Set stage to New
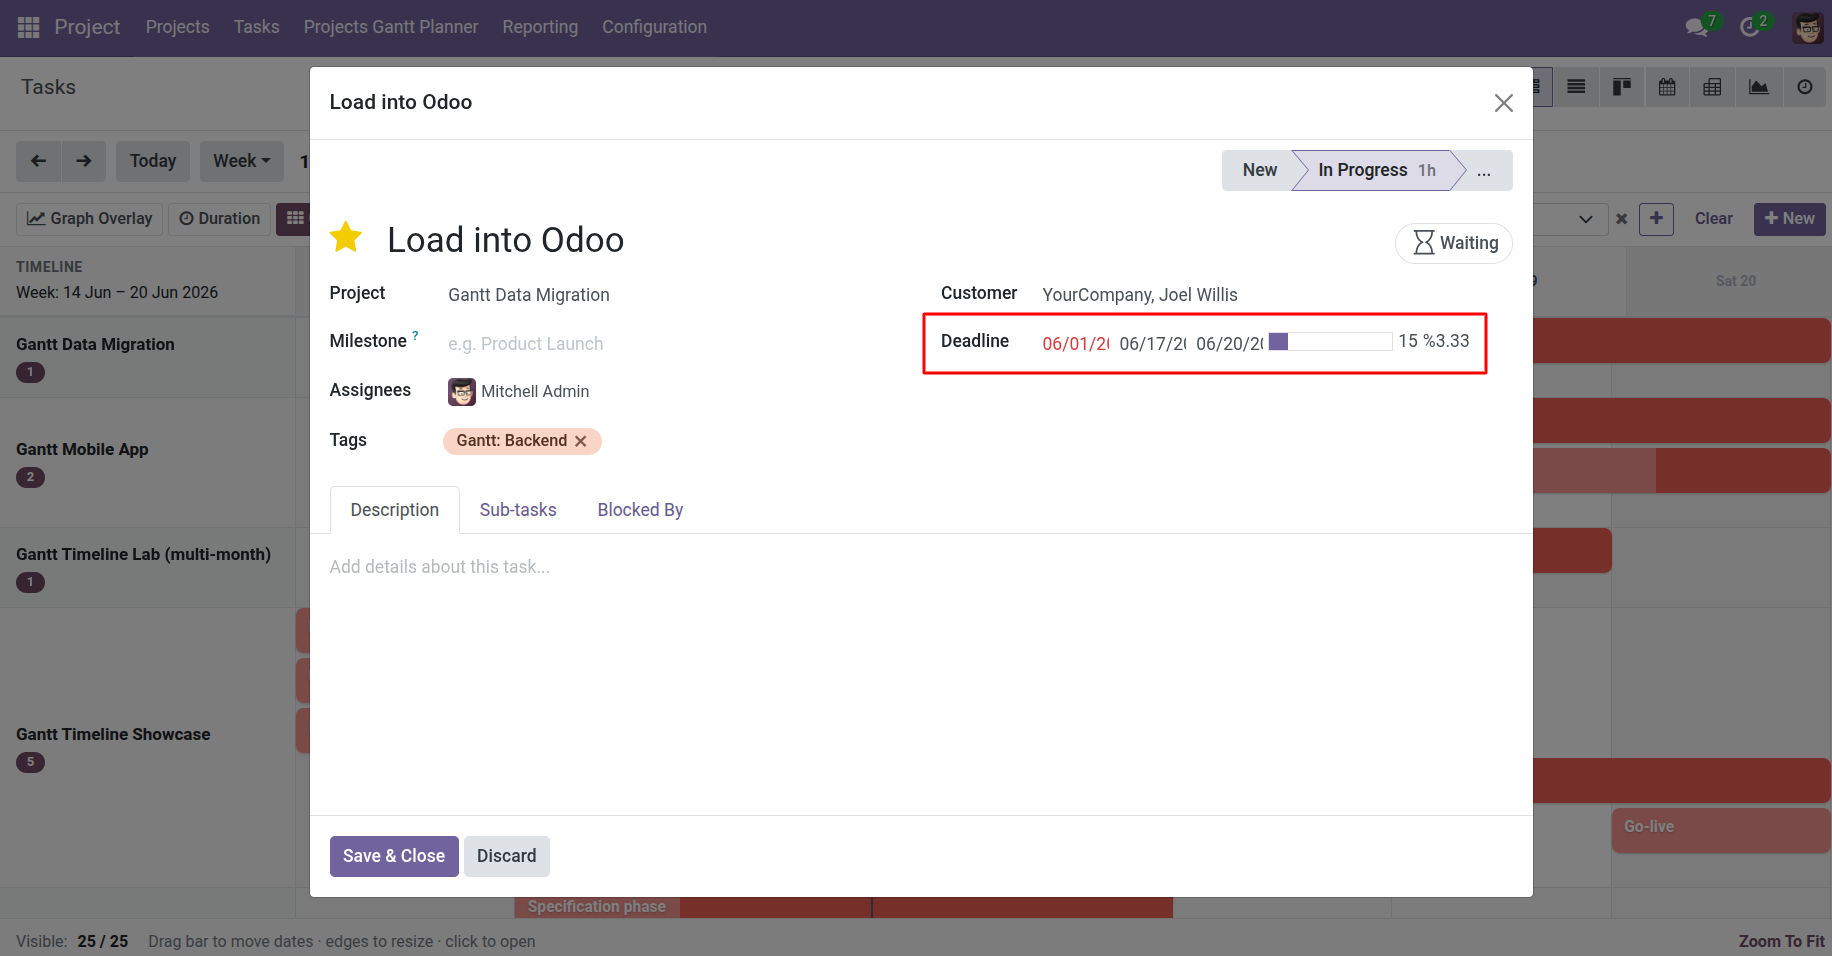This screenshot has width=1832, height=956. pos(1259,171)
